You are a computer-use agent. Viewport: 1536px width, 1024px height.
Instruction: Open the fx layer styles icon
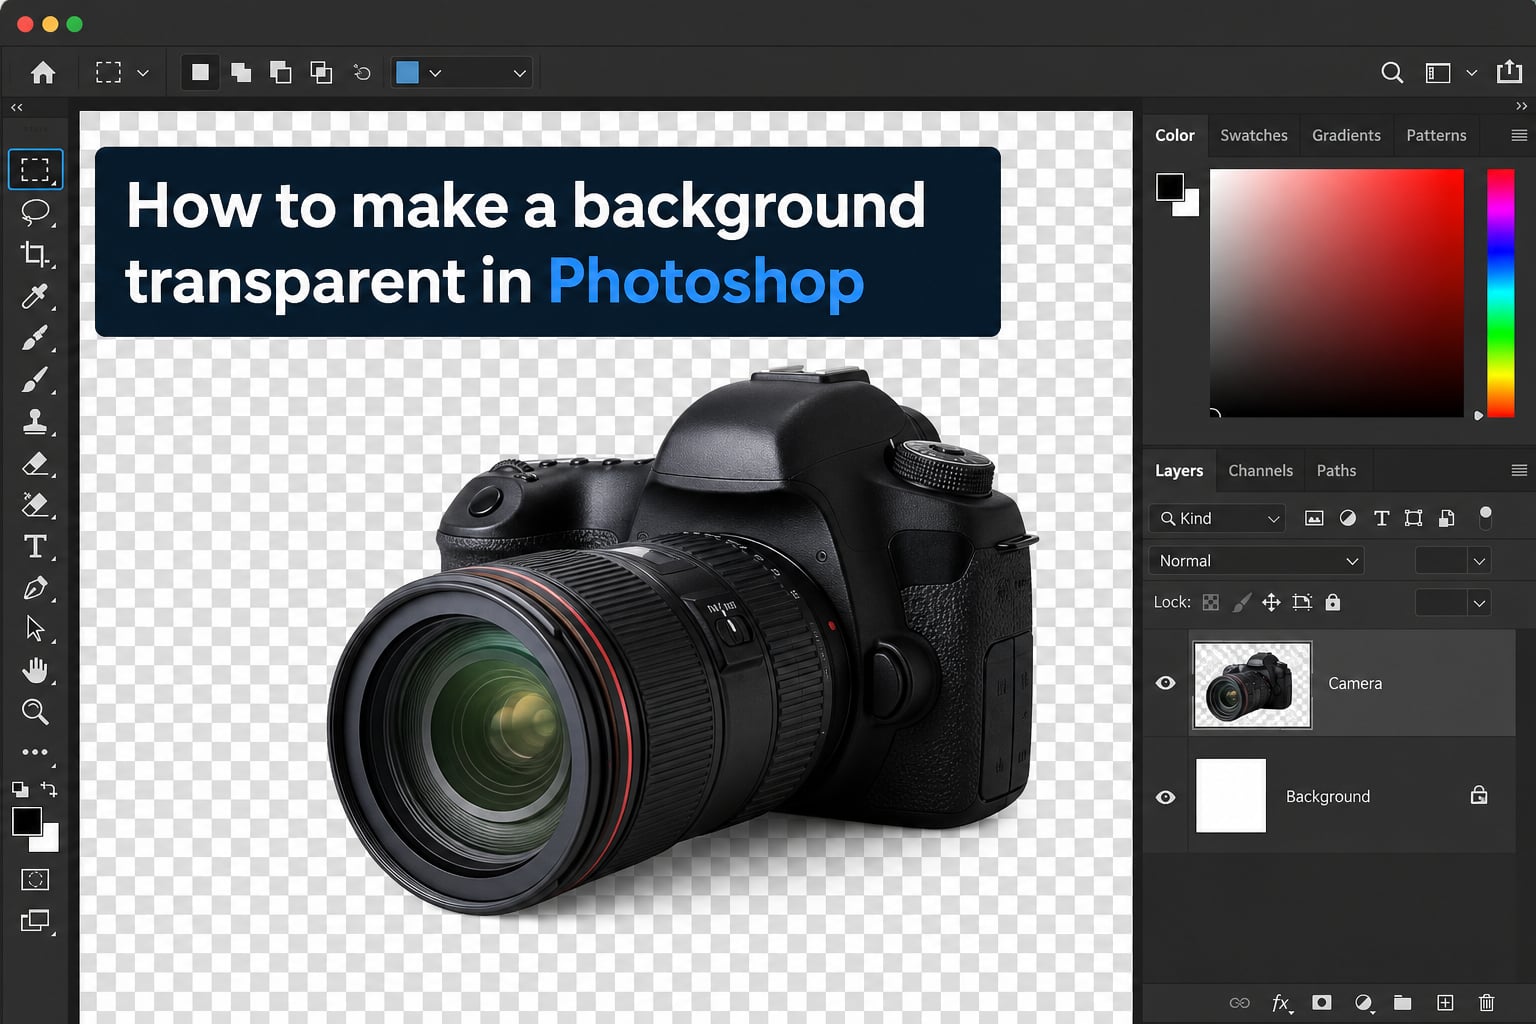pyautogui.click(x=1281, y=1003)
